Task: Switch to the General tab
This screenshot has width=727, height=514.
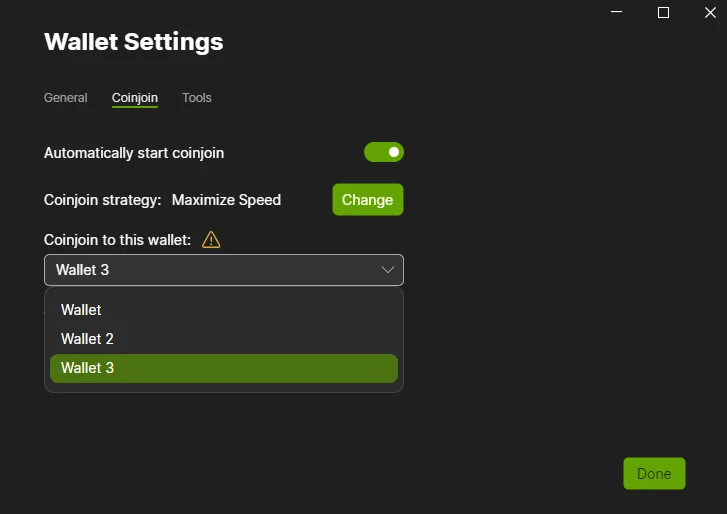Action: pos(66,98)
